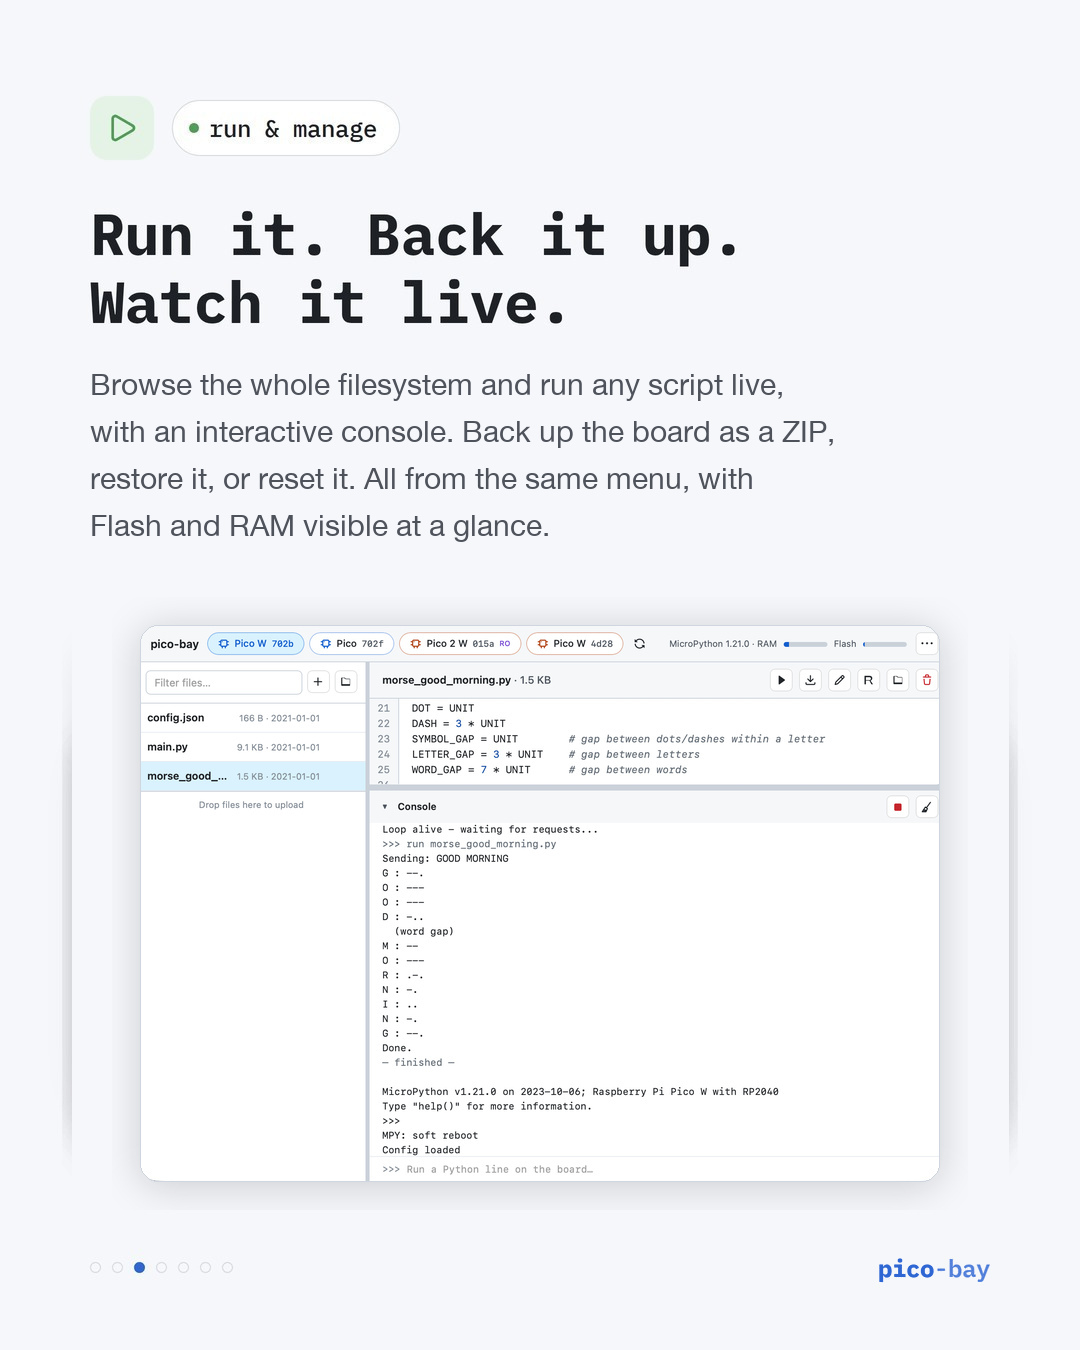Viewport: 1080px width, 1350px height.
Task: Run the morse_good_morning.py script
Action: click(x=781, y=680)
